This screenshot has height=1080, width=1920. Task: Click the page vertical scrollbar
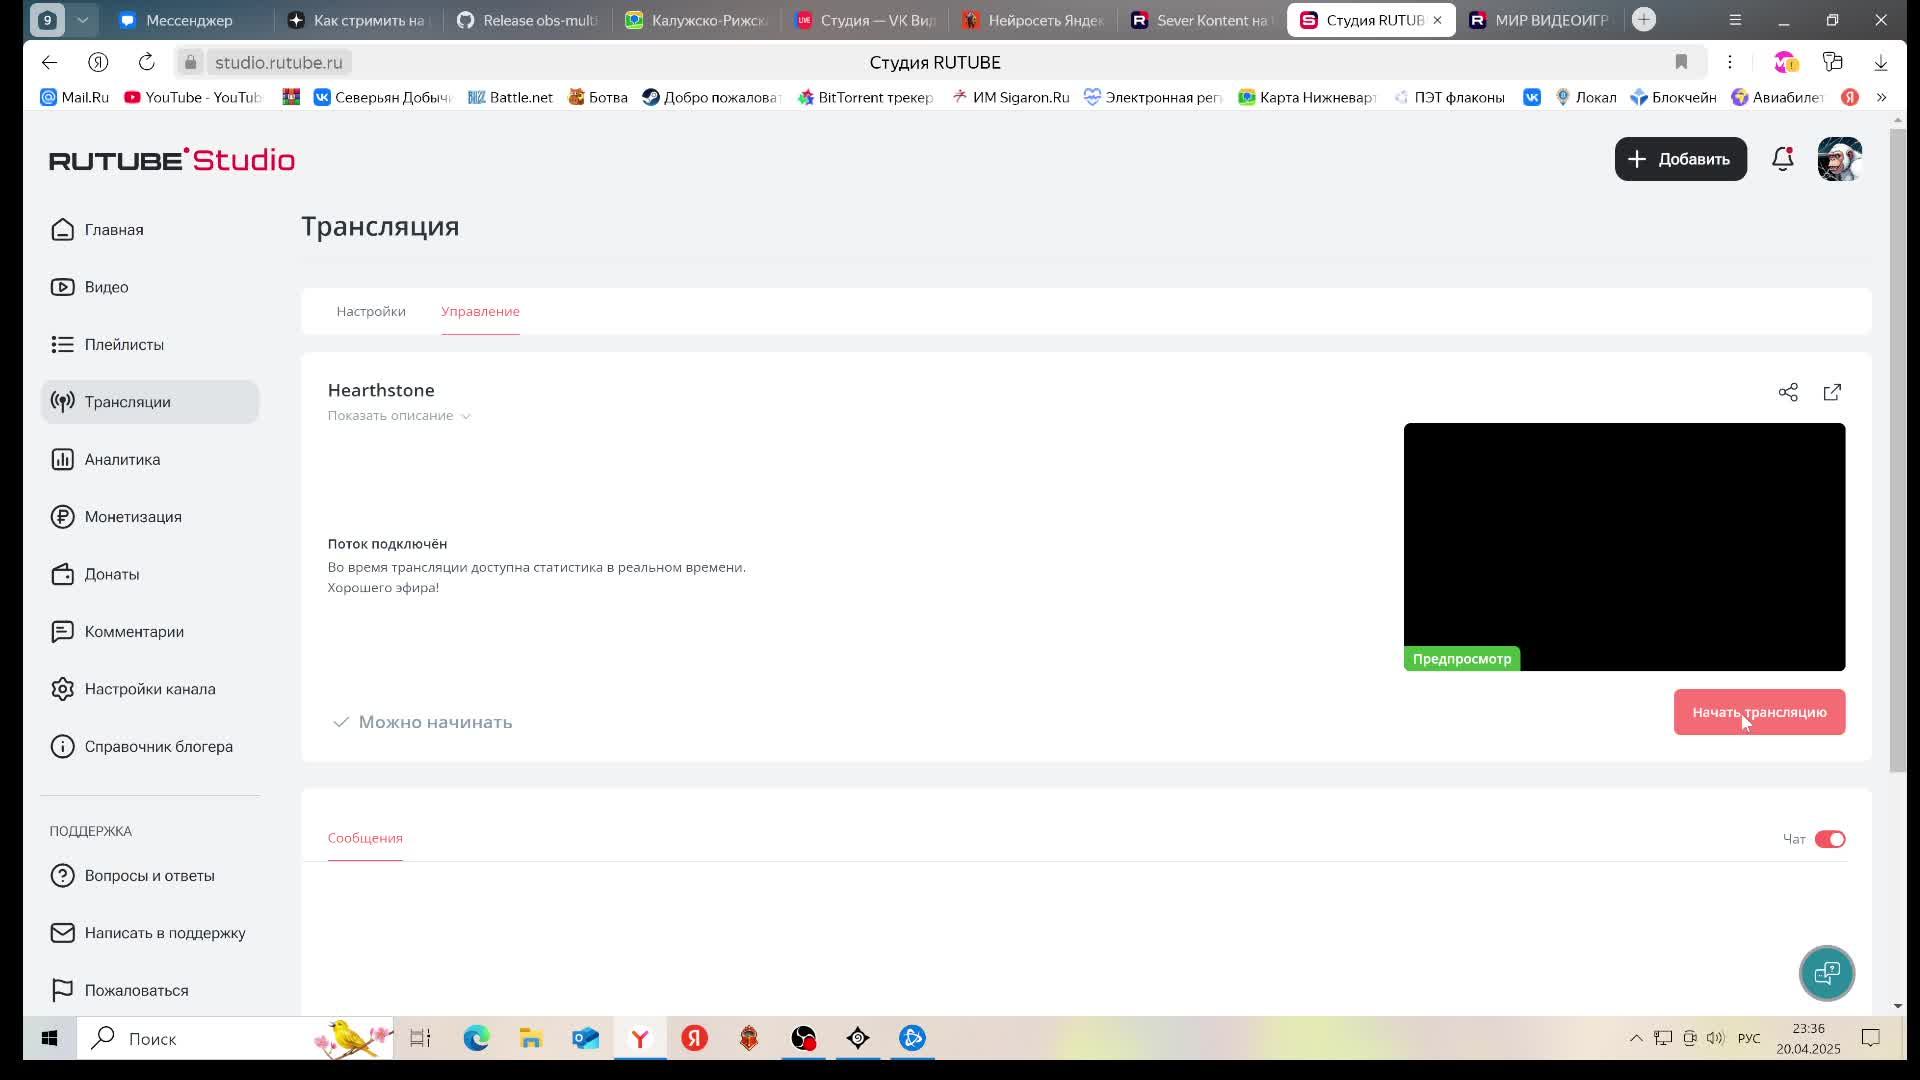tap(1897, 450)
